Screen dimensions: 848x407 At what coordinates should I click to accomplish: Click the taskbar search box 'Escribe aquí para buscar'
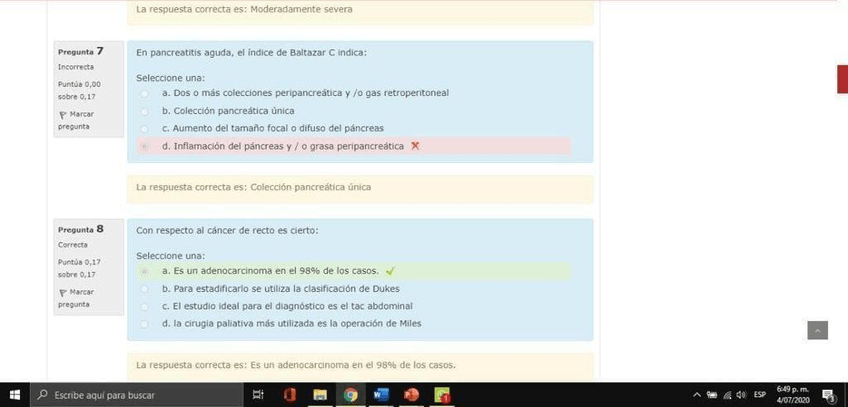click(136, 395)
